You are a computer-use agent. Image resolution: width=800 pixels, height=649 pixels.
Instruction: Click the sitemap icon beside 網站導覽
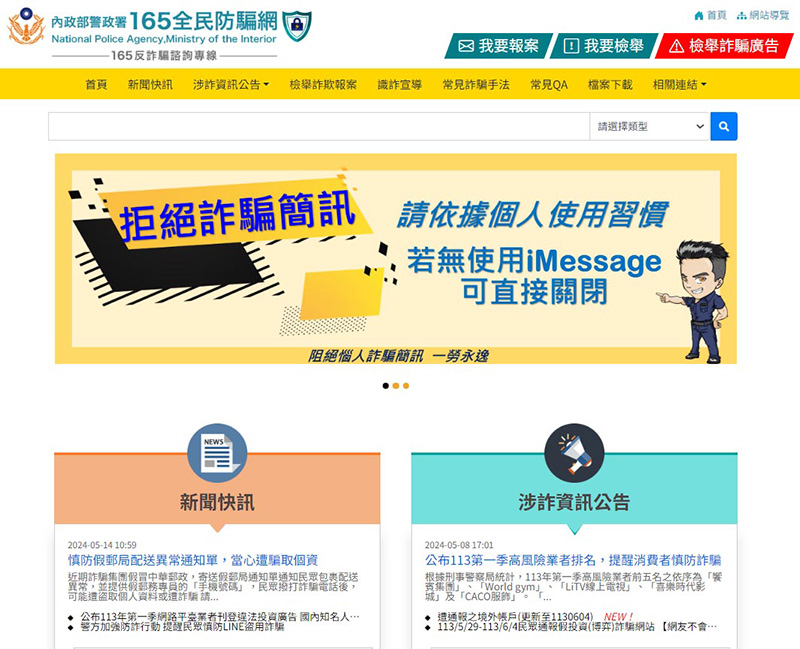[x=741, y=15]
